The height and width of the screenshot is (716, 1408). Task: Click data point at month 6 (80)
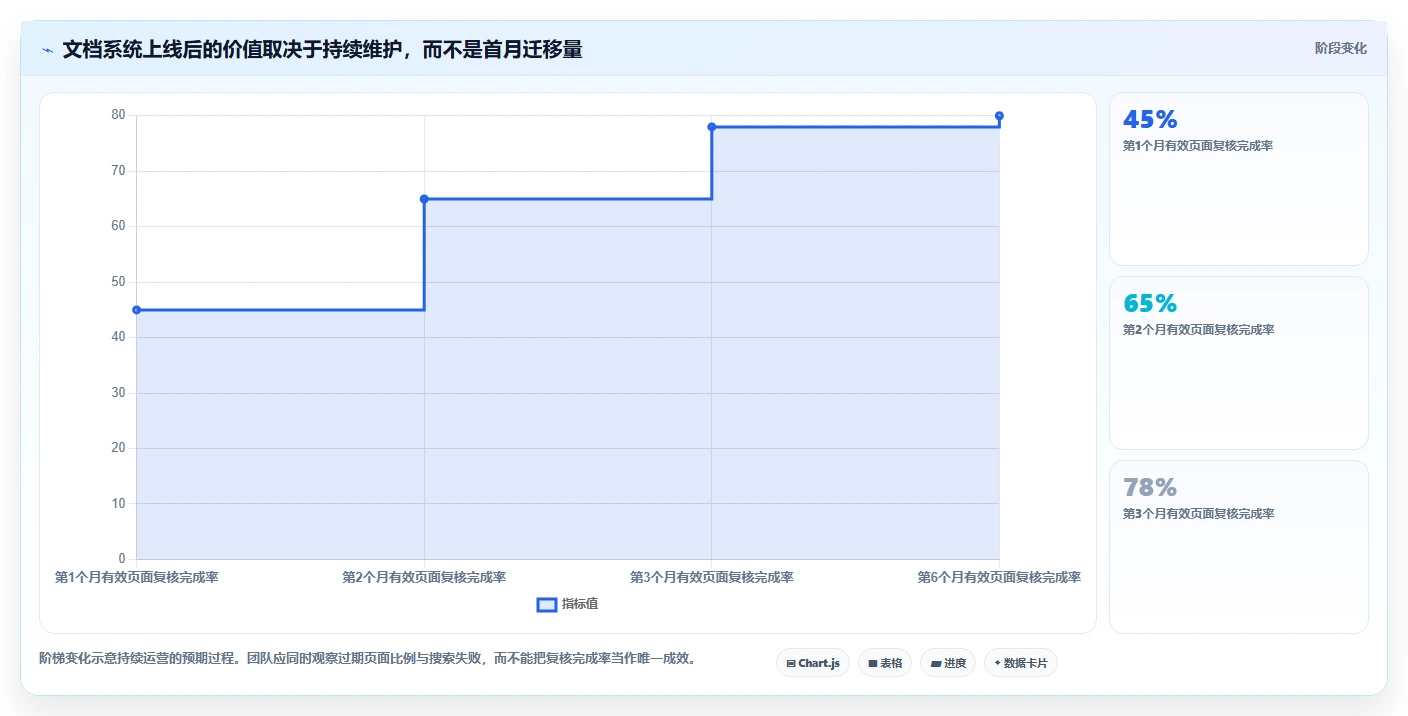(999, 116)
